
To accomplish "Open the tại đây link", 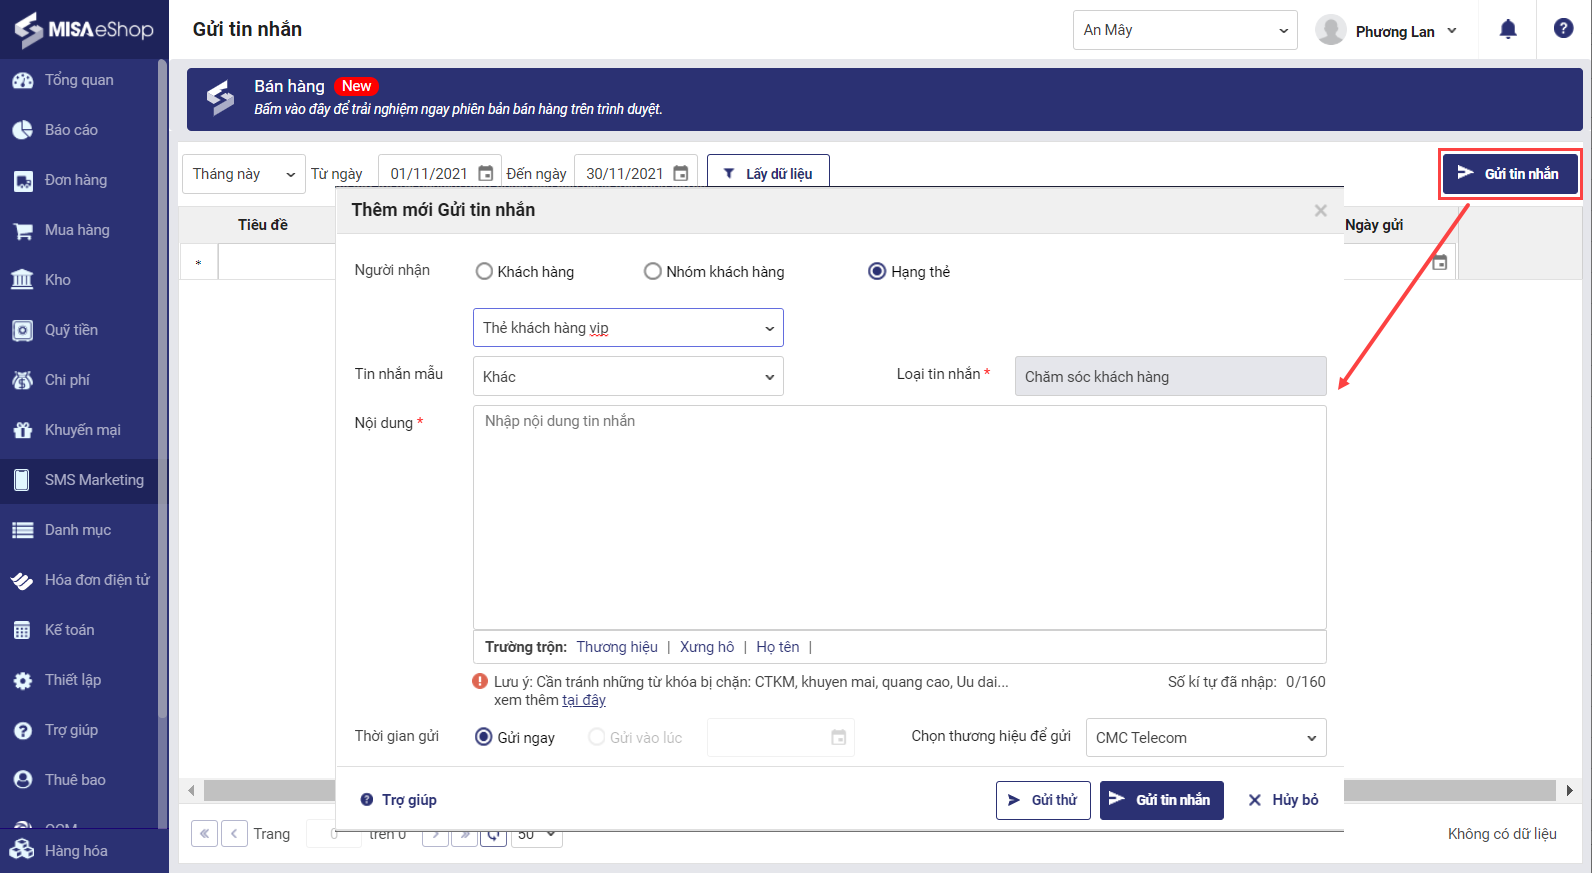I will [x=584, y=700].
